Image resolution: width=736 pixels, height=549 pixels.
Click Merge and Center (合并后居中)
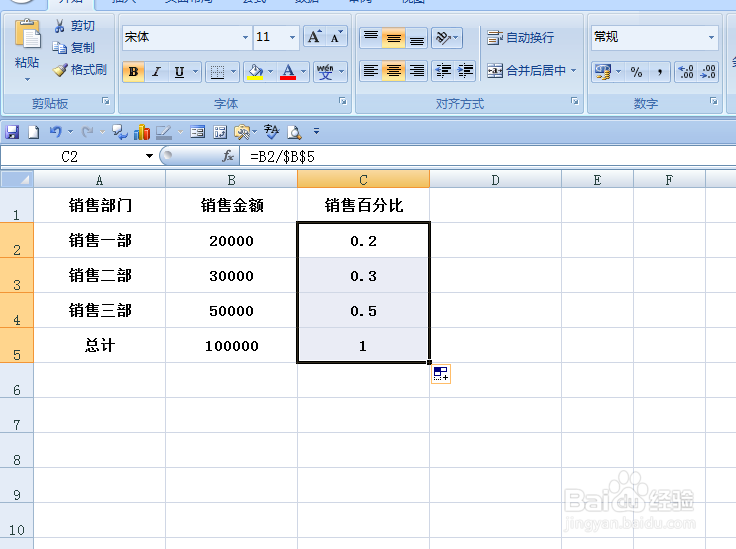[526, 70]
